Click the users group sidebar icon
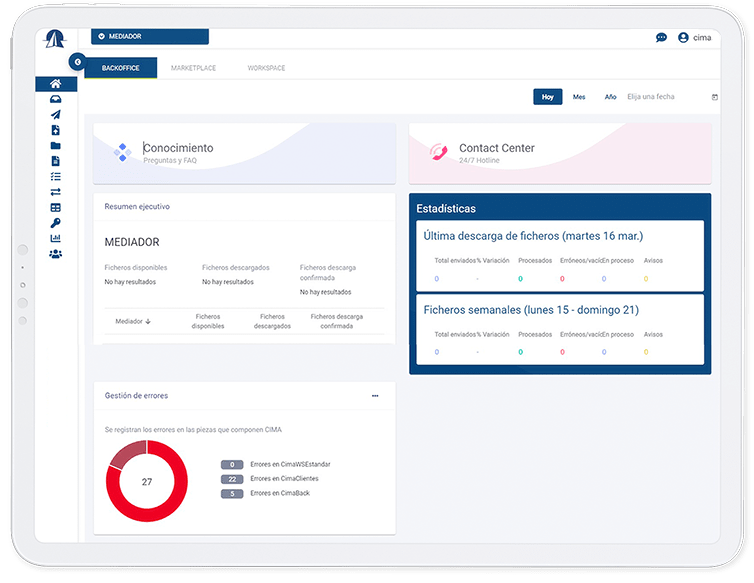Screen dimensions: 754x583 pyautogui.click(x=56, y=254)
